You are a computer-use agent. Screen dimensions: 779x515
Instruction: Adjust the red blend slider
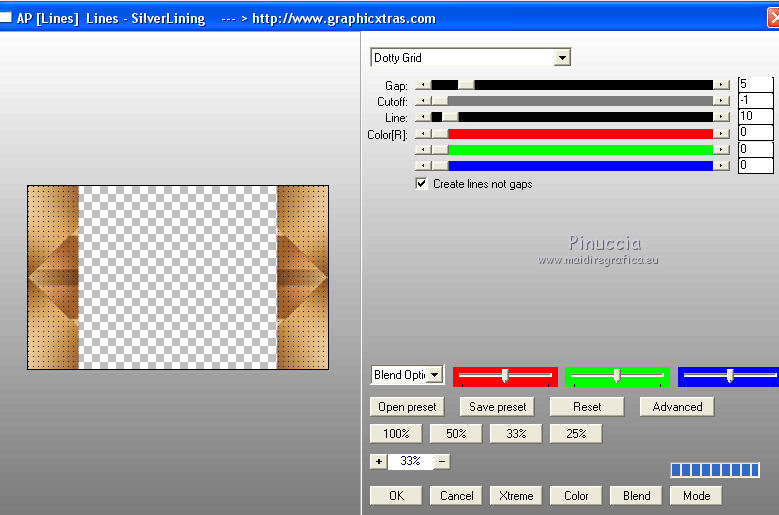click(x=505, y=376)
